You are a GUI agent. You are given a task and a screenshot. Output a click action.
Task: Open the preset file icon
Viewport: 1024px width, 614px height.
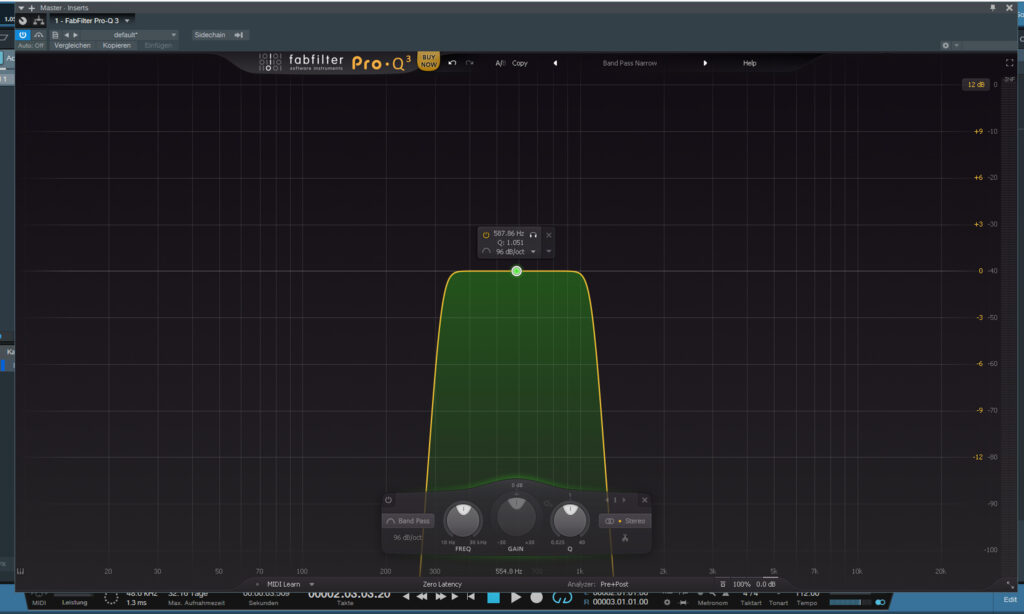pyautogui.click(x=55, y=35)
